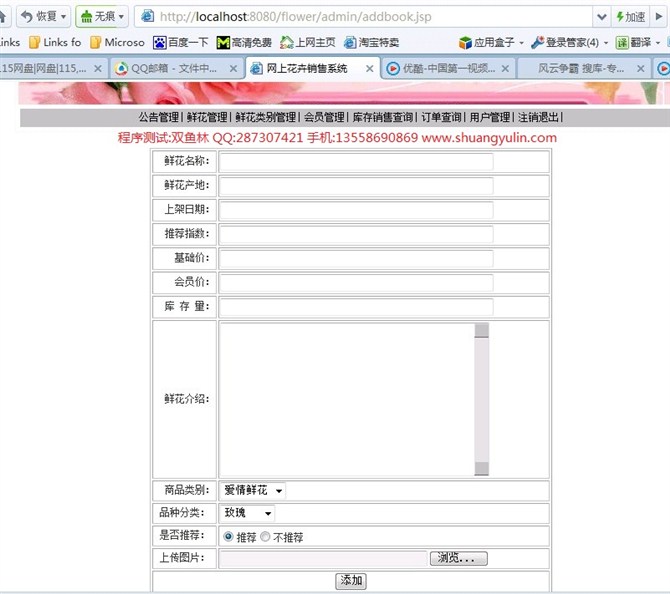670x594 pixels.
Task: Expand the 应用盒子 dropdown arrow
Action: (521, 43)
